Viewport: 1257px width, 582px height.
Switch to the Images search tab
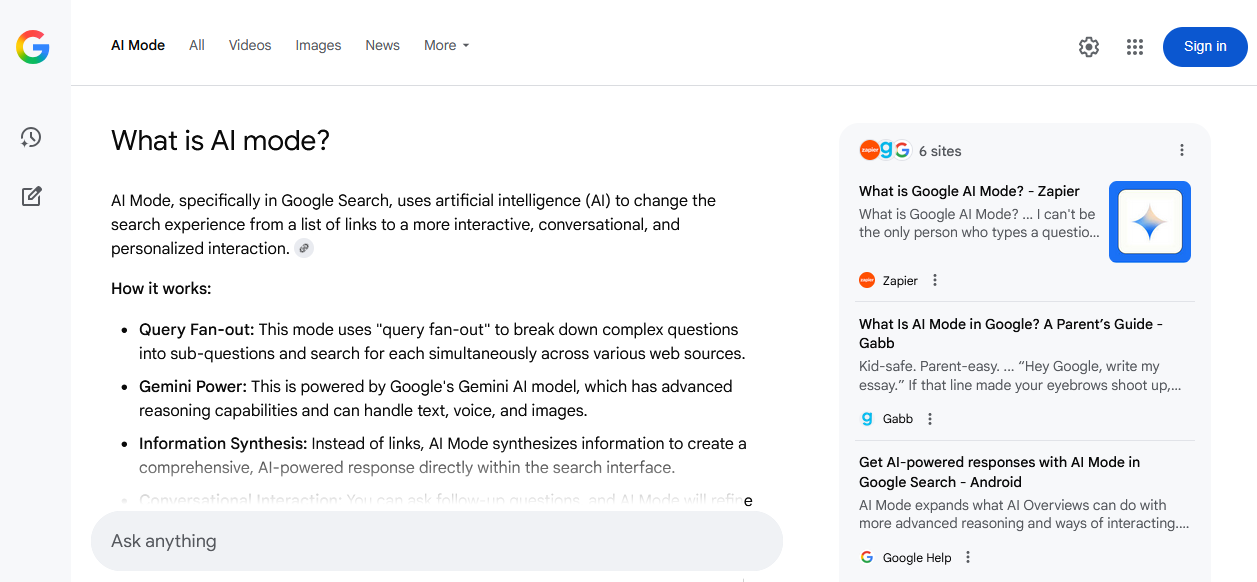click(x=318, y=45)
